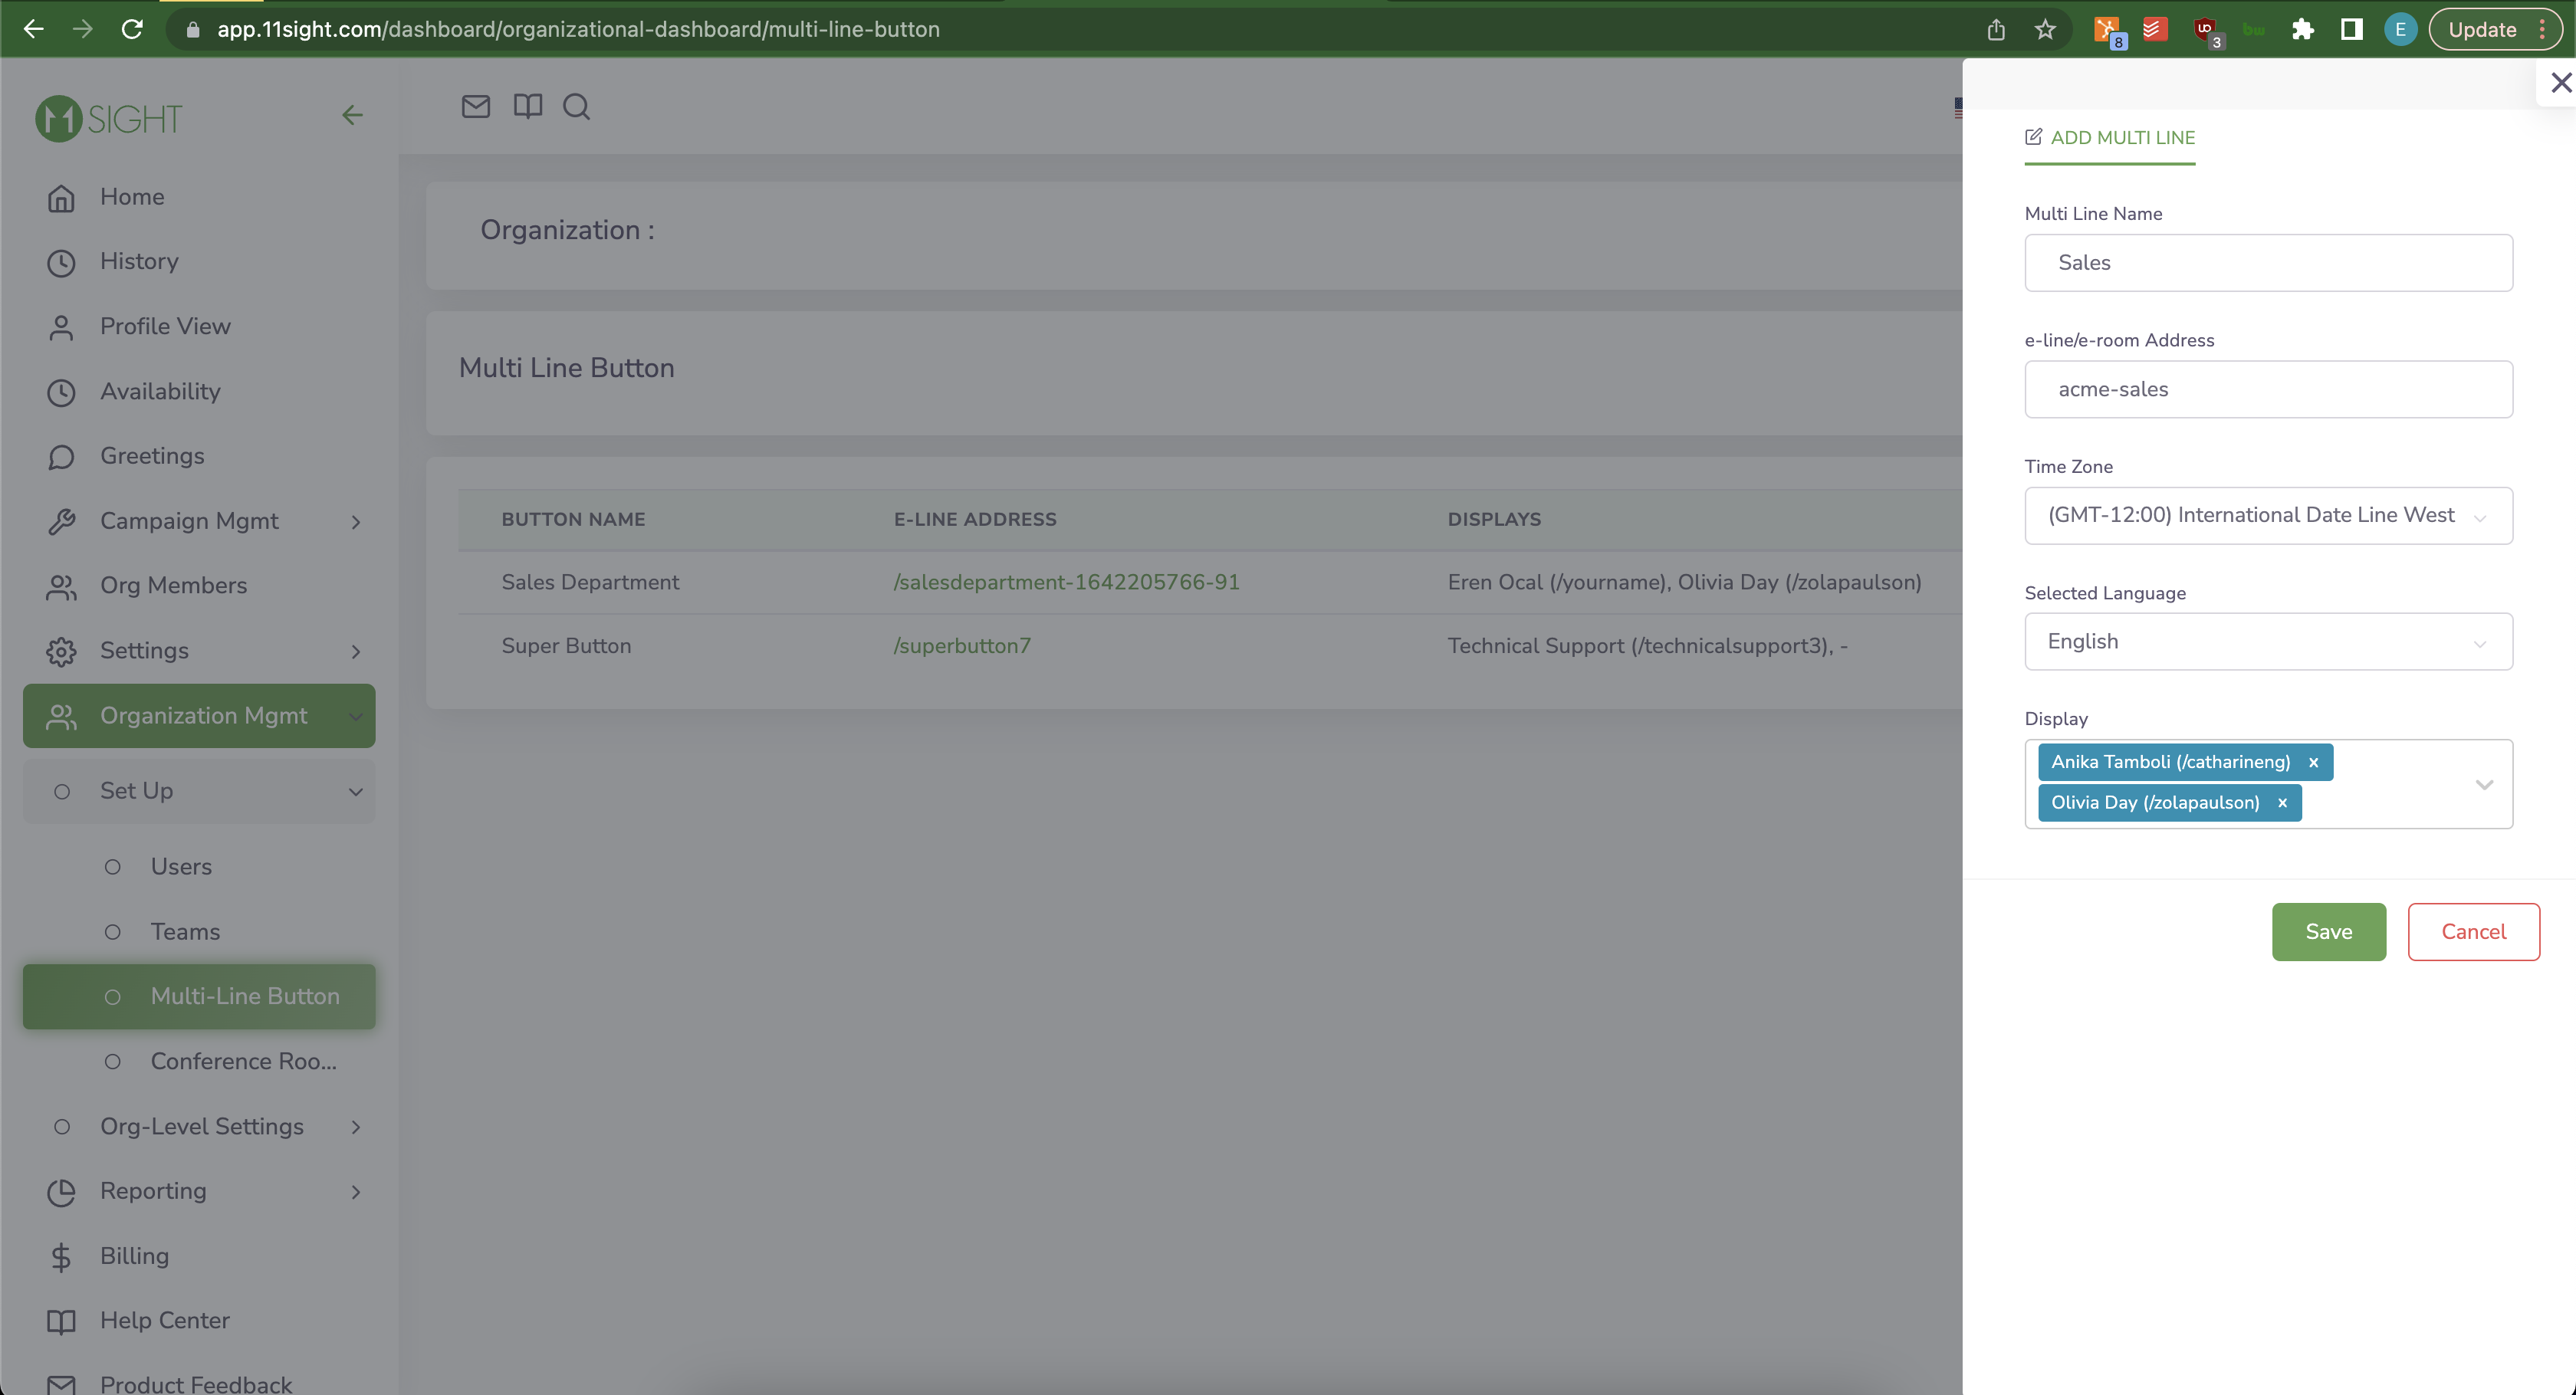Open the browser profile avatar E
The width and height of the screenshot is (2576, 1395).
click(x=2400, y=29)
